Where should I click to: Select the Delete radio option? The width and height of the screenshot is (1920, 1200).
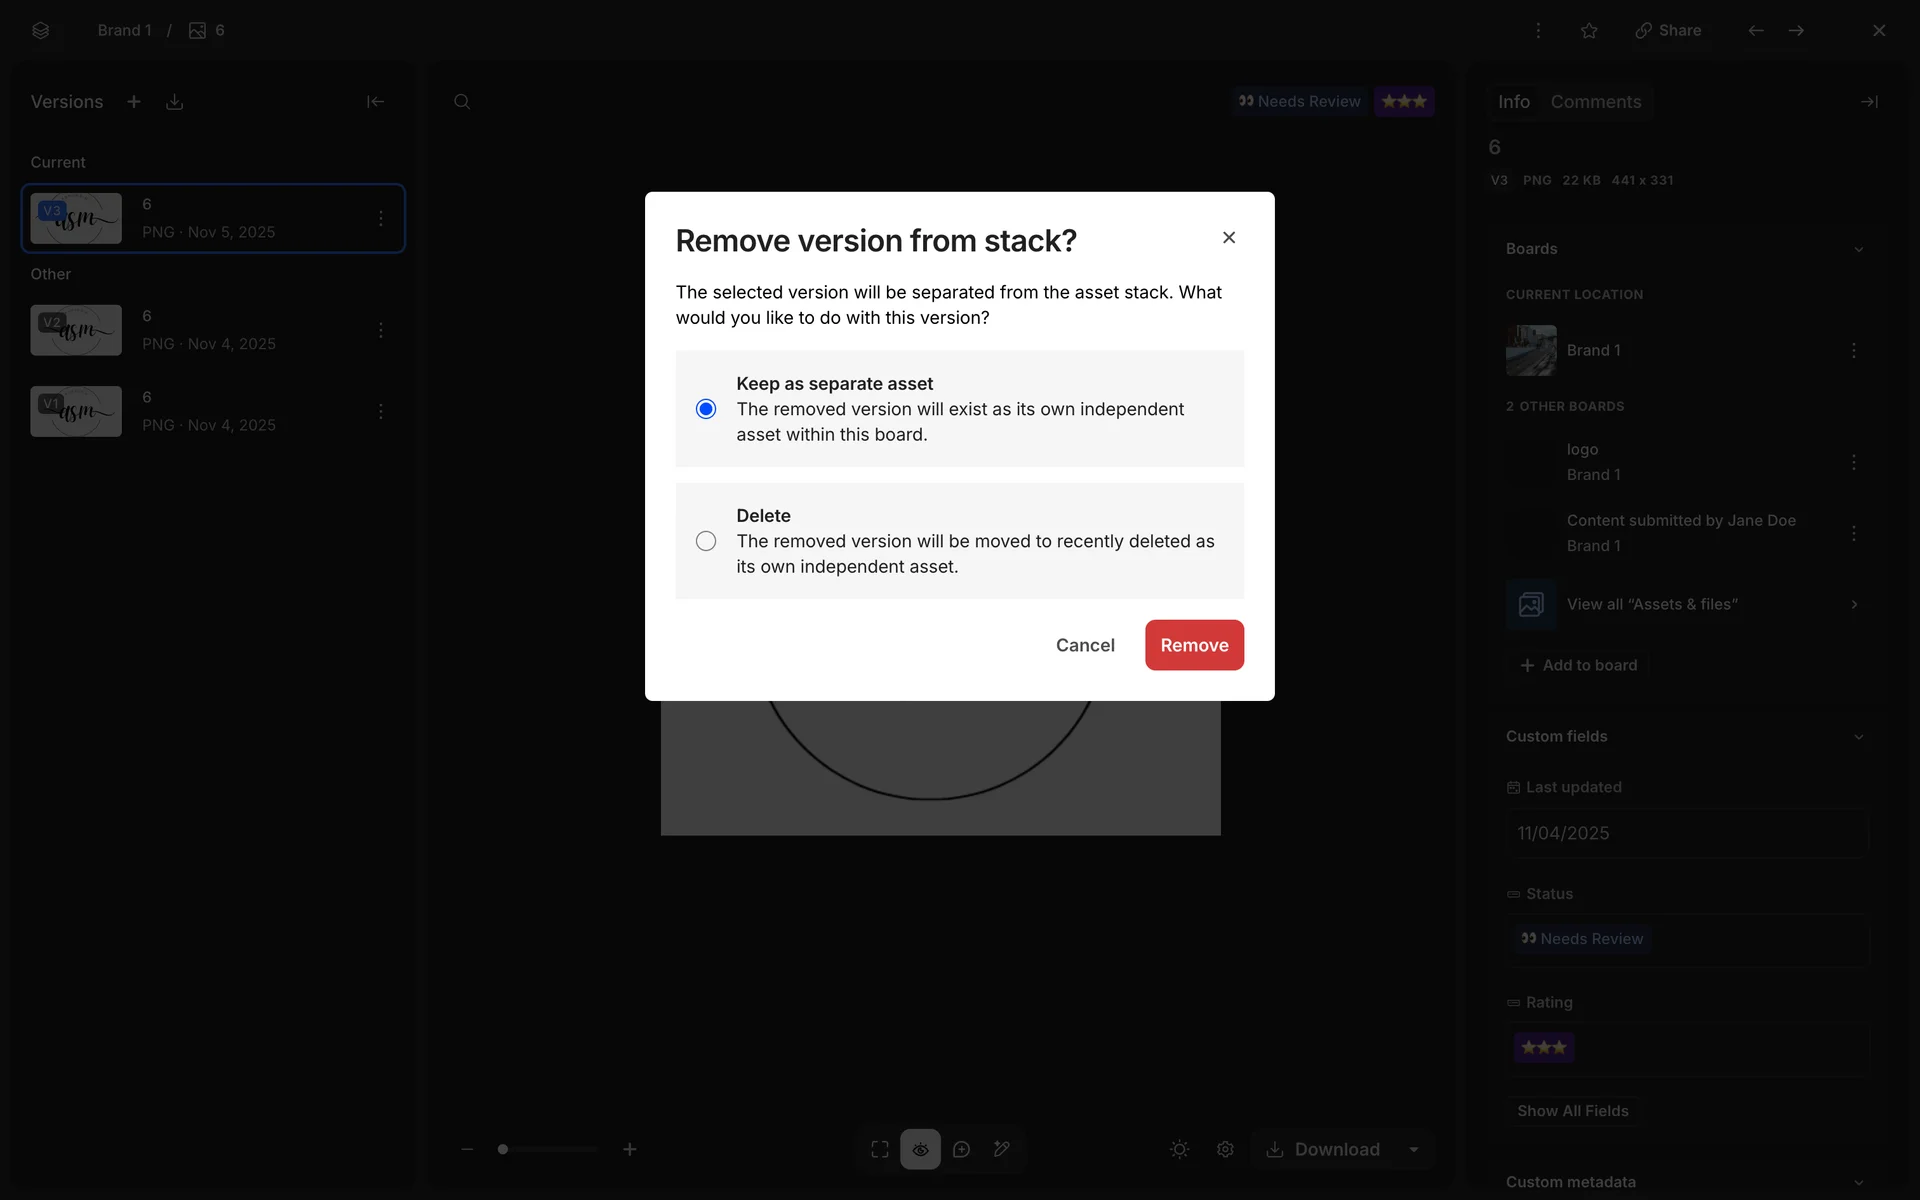[706, 541]
